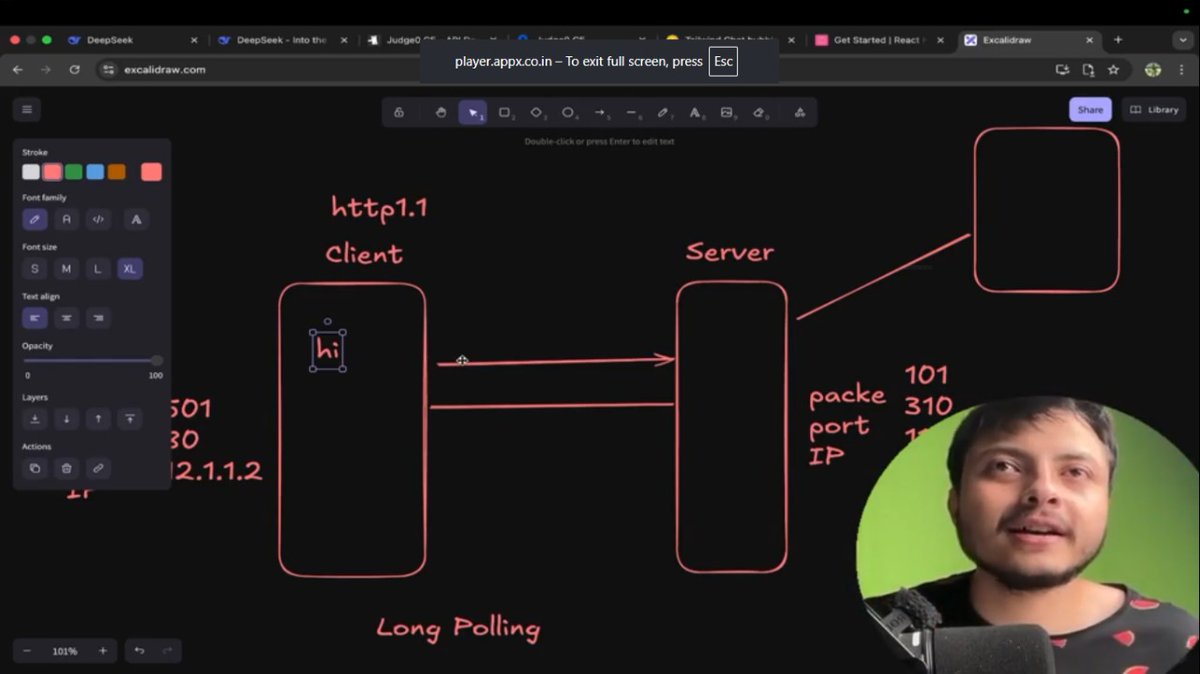The width and height of the screenshot is (1200, 674).
Task: Click the Share button
Action: [x=1090, y=109]
